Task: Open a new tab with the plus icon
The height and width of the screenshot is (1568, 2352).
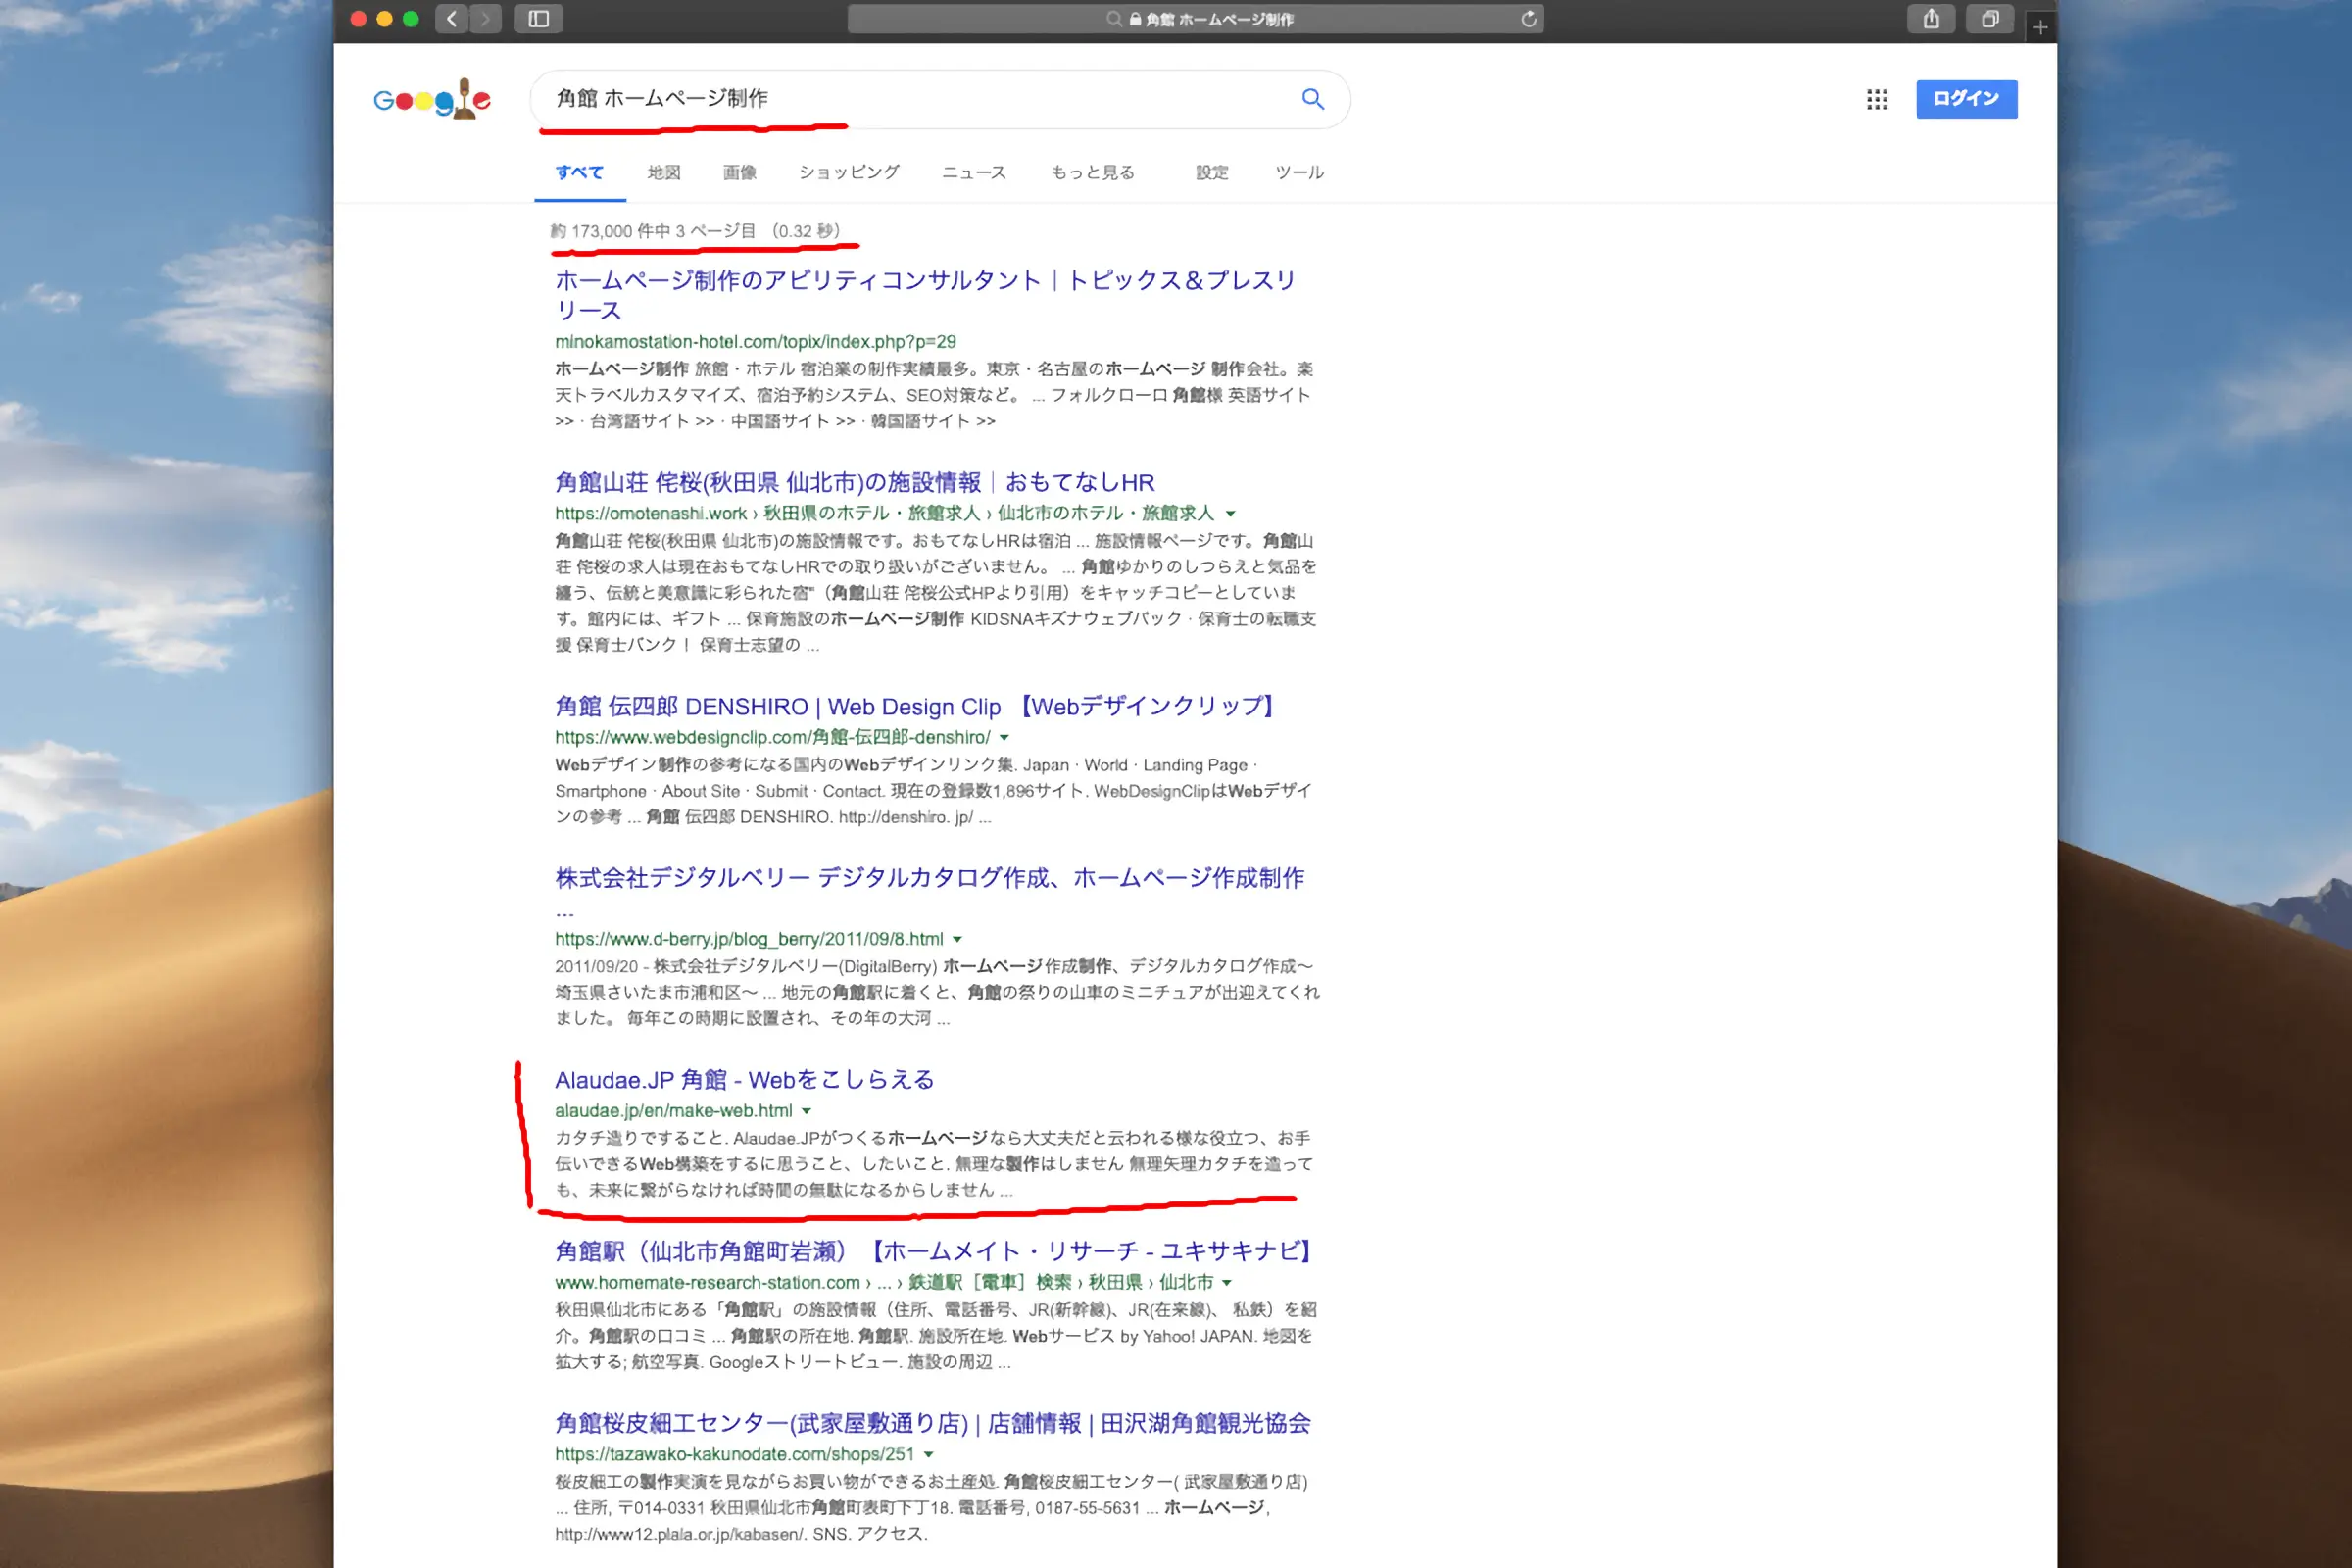Action: (2040, 27)
